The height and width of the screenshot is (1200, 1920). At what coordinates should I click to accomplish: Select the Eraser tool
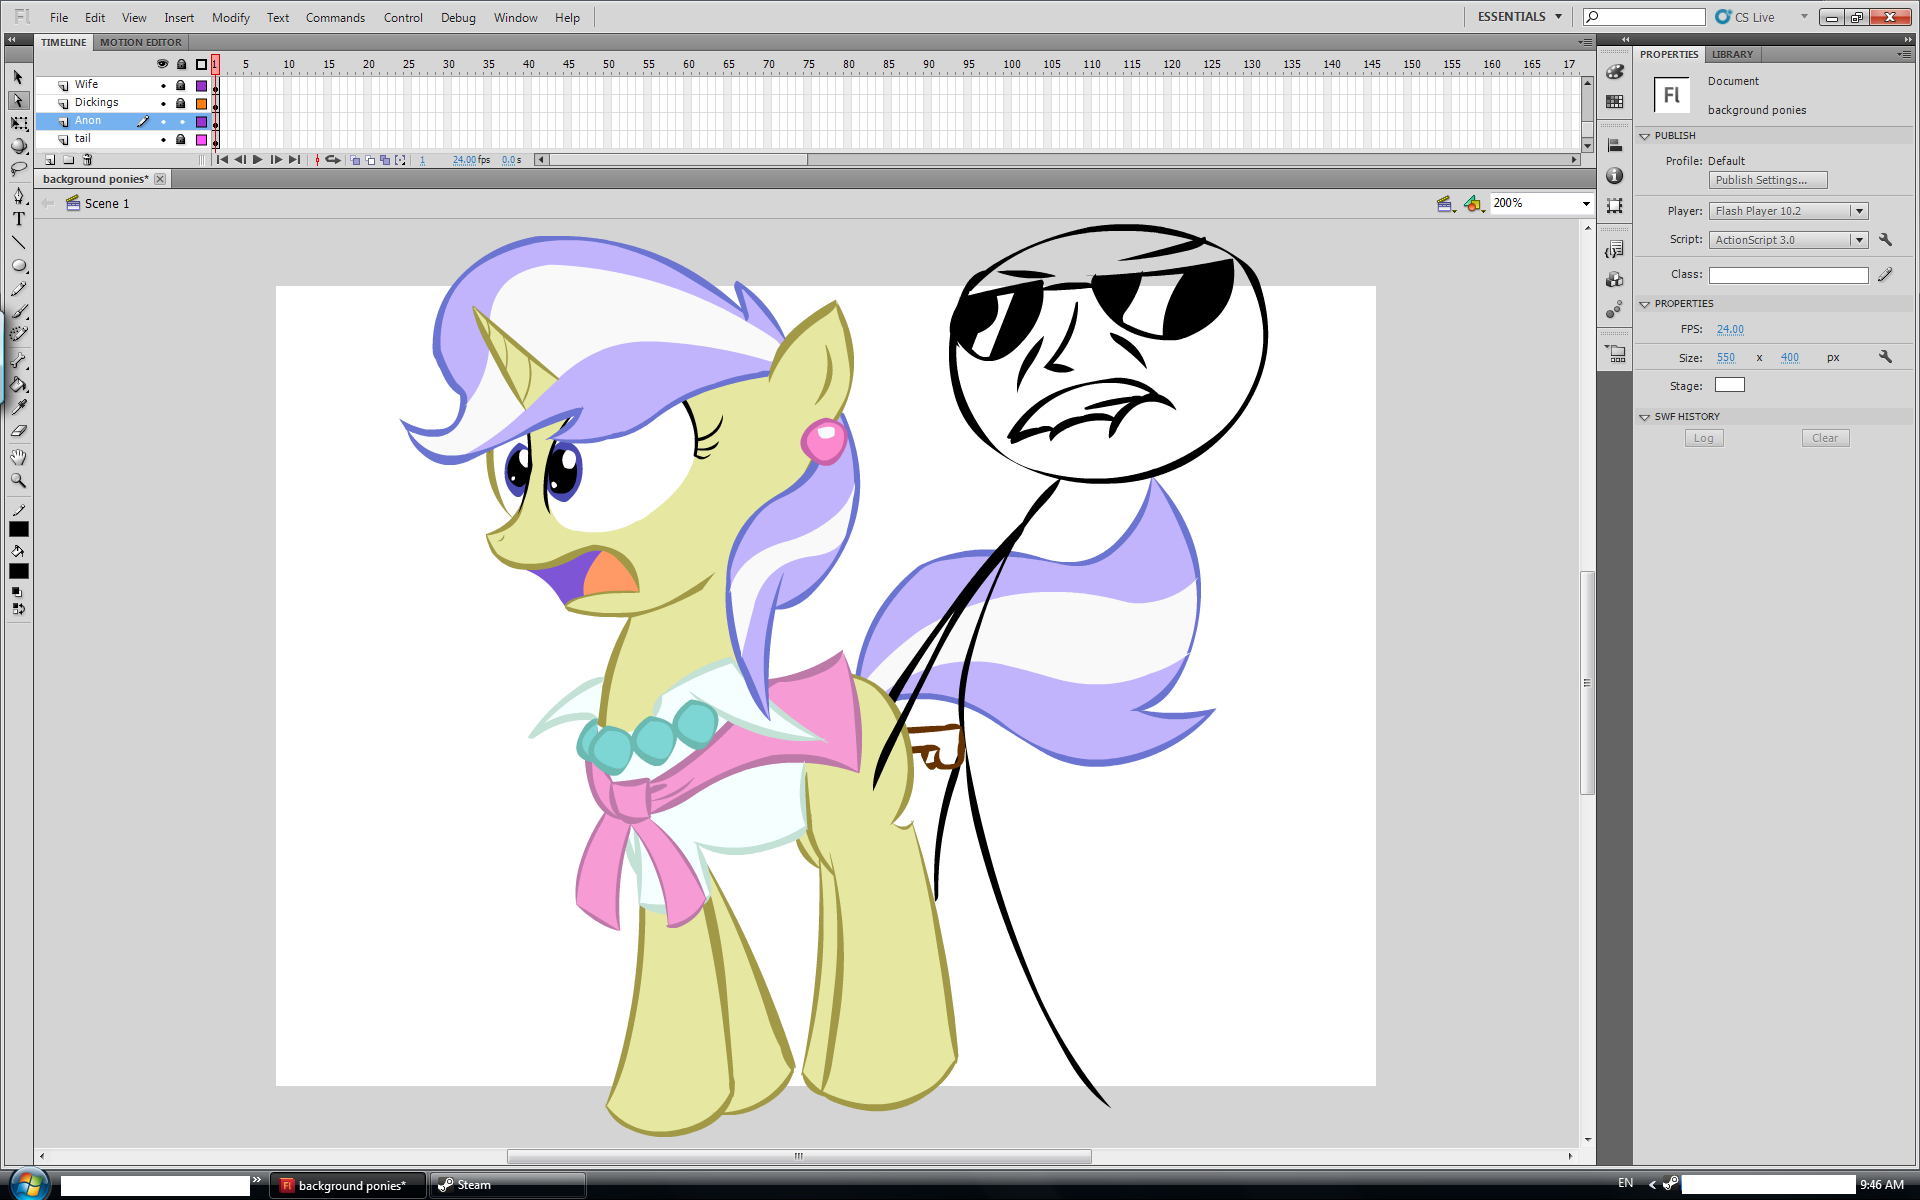[18, 431]
